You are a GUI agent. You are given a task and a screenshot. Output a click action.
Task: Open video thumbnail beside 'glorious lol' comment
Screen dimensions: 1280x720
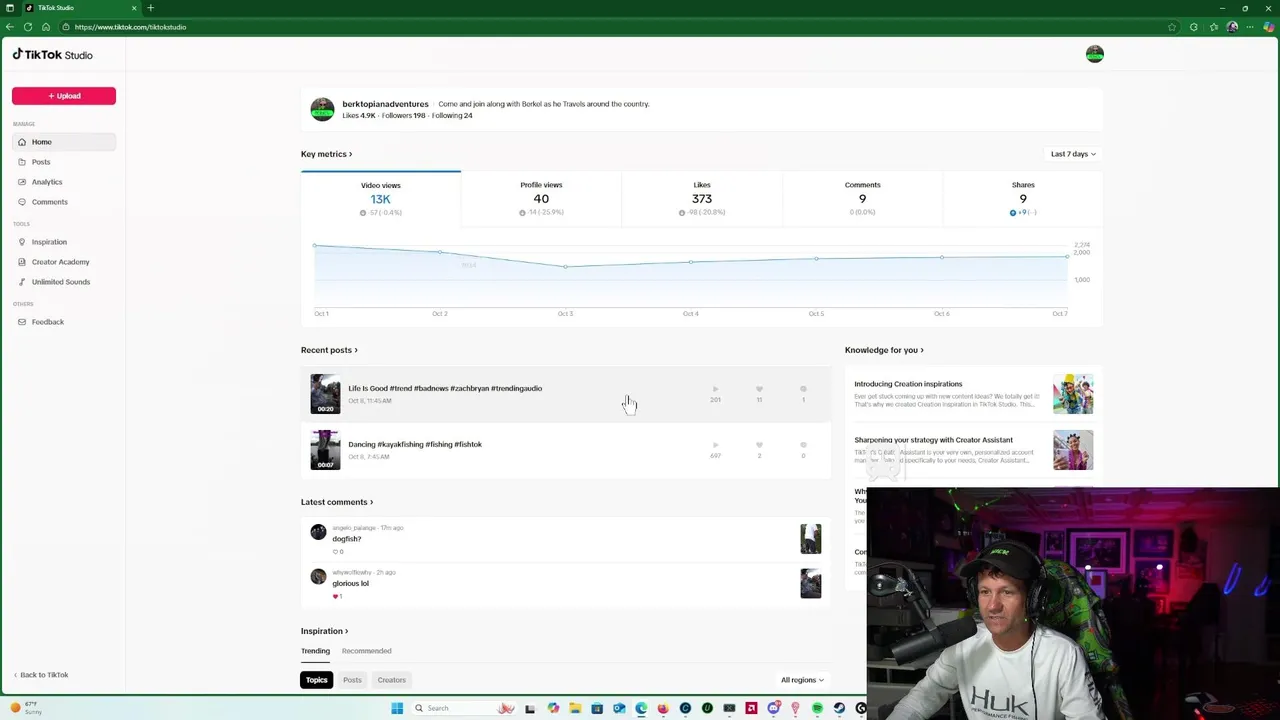[811, 583]
